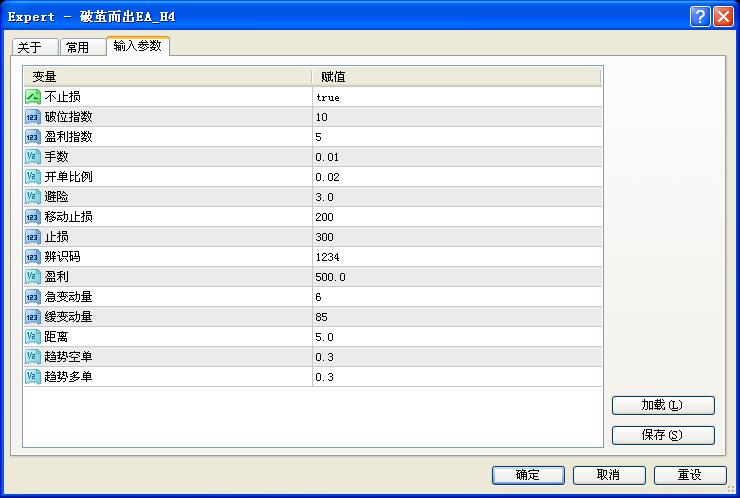Select the 输入参数 tab
The width and height of the screenshot is (740, 498).
(x=138, y=46)
